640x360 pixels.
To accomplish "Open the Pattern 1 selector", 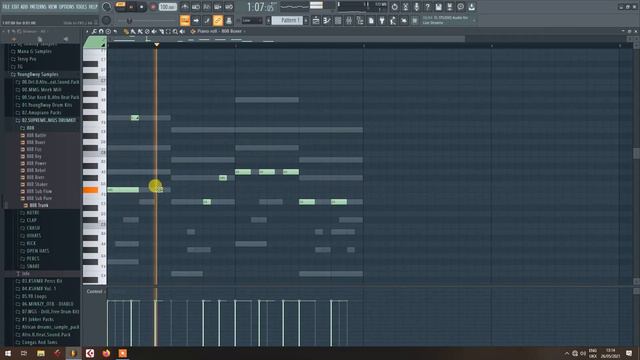I will pyautogui.click(x=287, y=20).
